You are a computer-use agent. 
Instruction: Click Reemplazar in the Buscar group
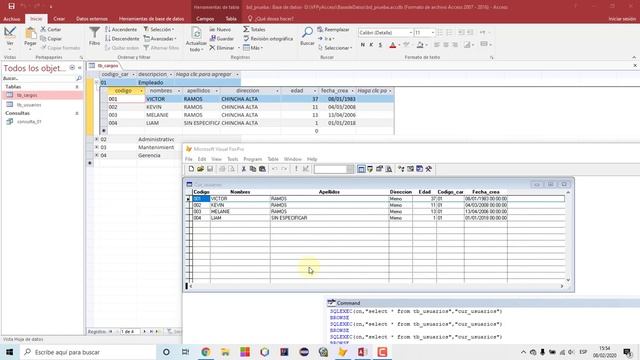[333, 29]
